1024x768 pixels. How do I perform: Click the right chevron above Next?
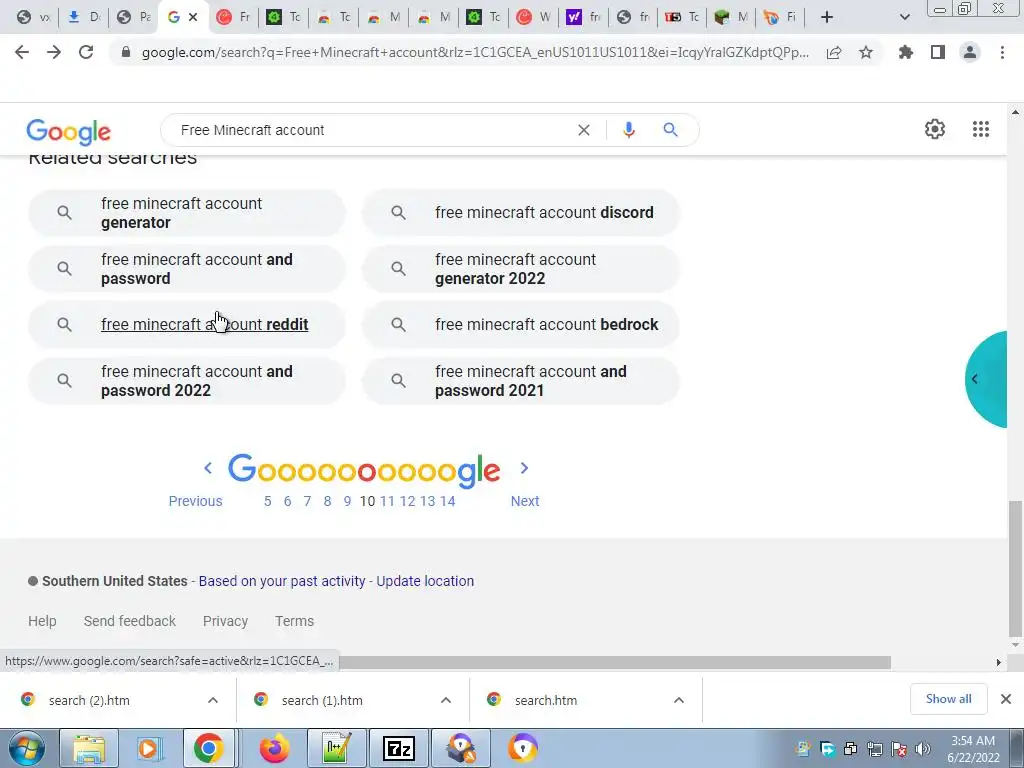click(x=524, y=468)
